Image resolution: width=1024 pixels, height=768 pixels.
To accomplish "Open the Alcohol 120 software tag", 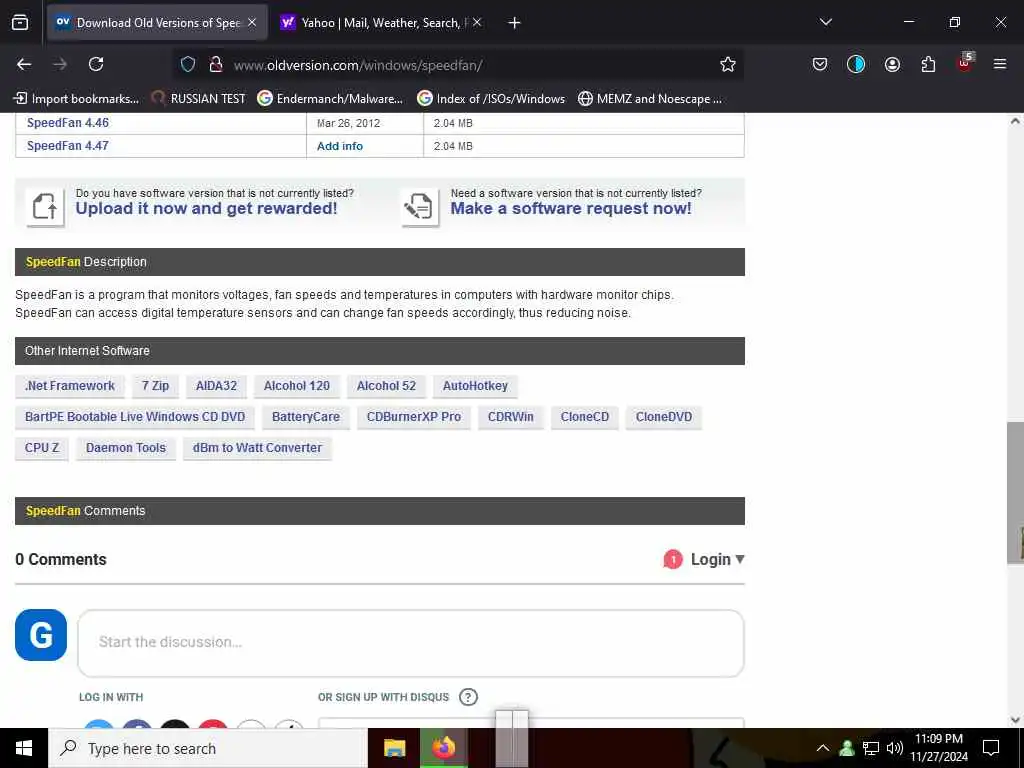I will pos(297,386).
